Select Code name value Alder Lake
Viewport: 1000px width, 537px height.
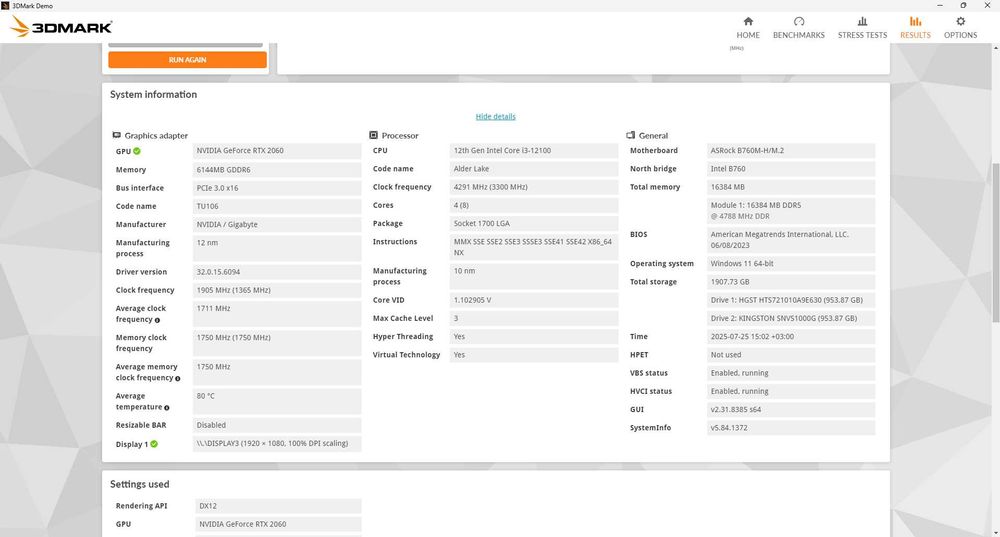tap(534, 169)
